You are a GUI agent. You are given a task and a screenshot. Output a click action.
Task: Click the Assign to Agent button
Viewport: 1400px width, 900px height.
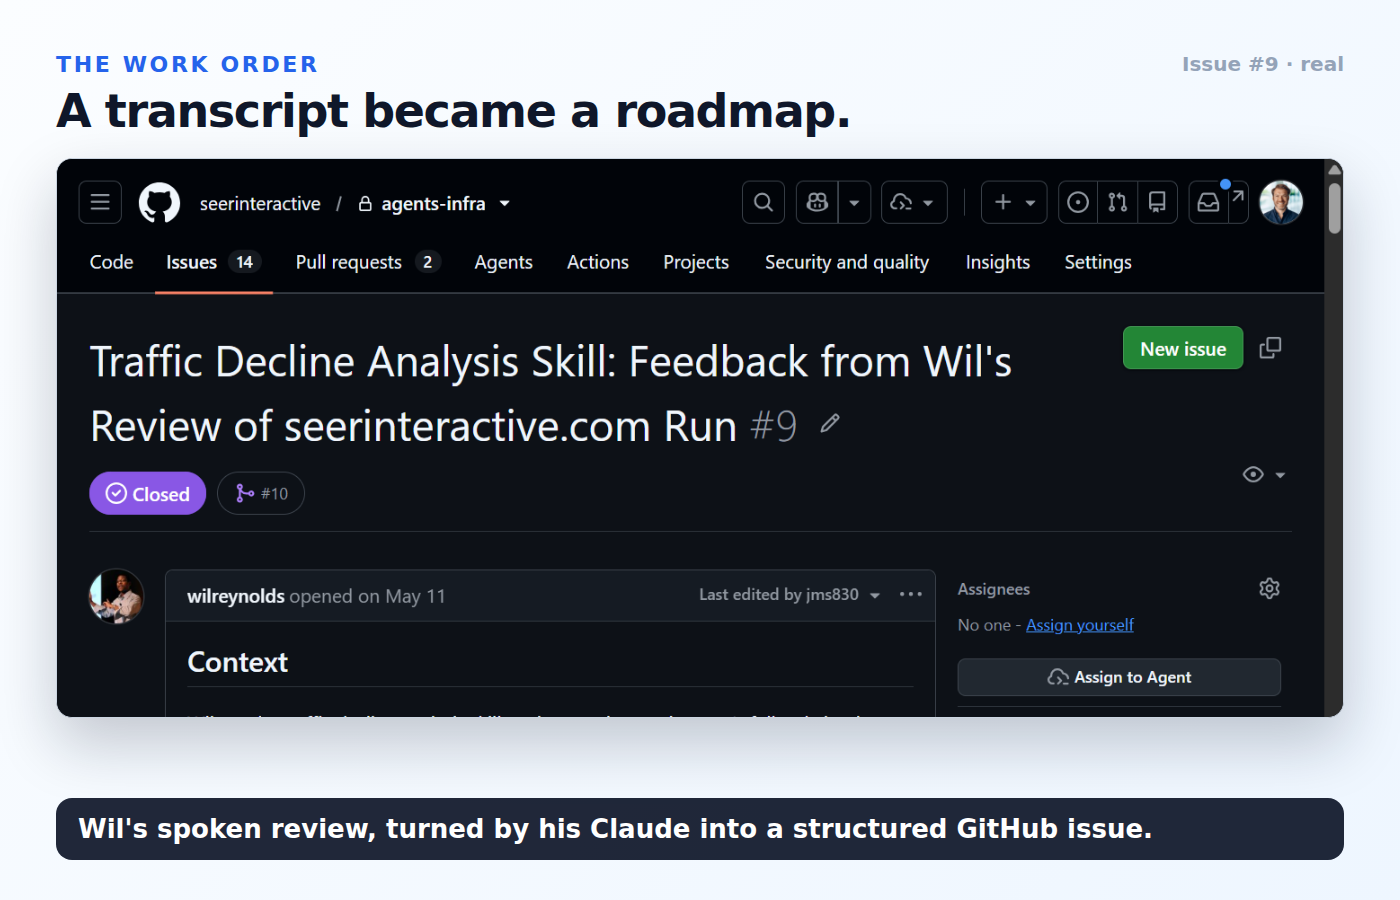(1119, 677)
